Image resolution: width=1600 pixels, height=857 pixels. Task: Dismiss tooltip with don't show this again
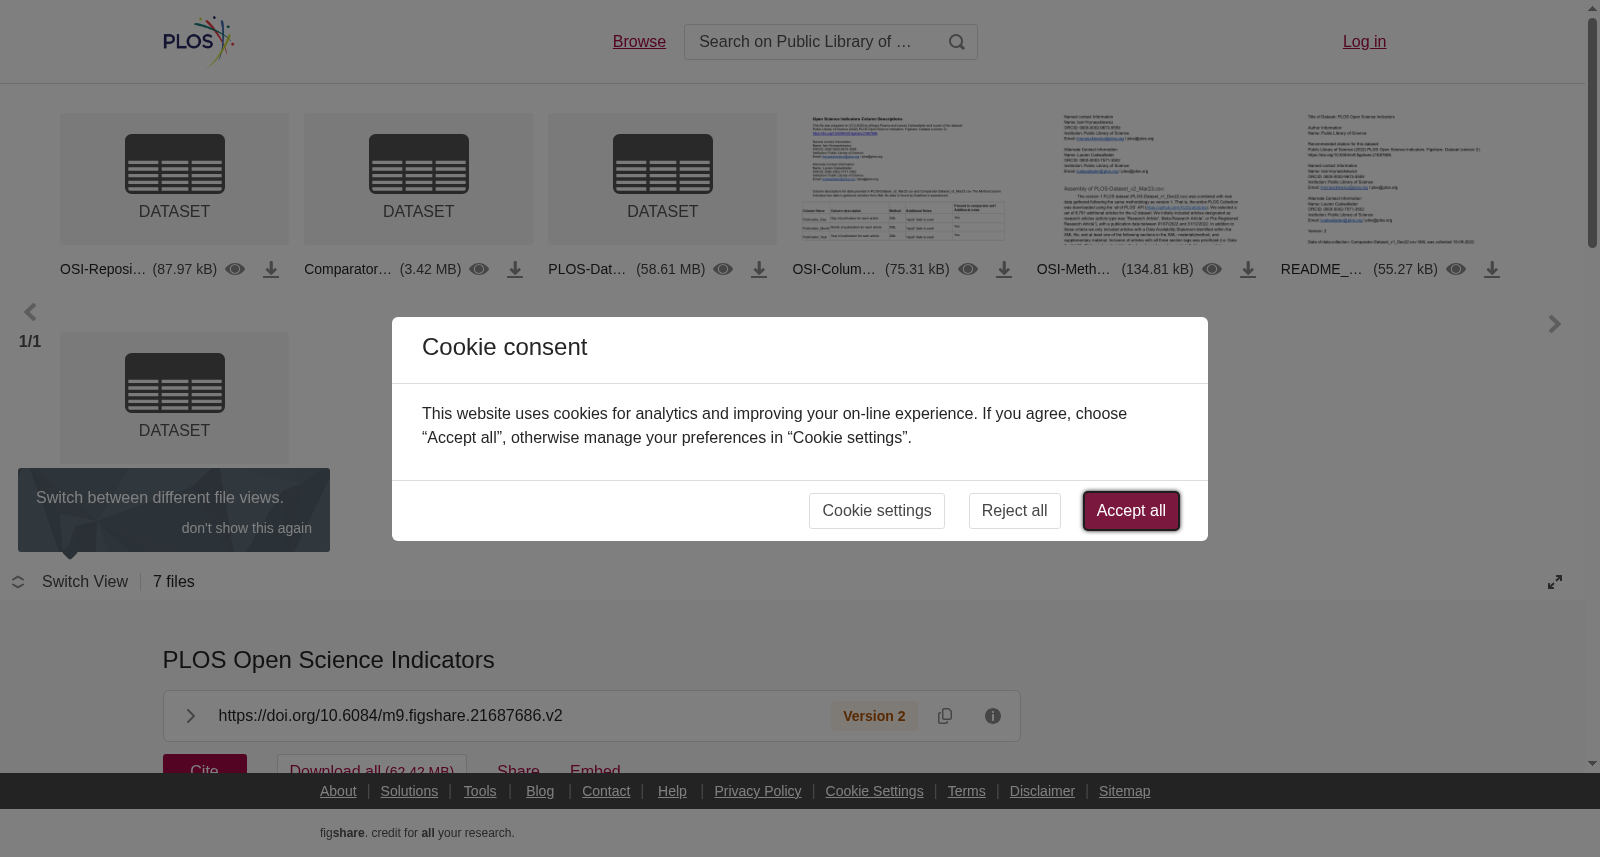click(246, 528)
